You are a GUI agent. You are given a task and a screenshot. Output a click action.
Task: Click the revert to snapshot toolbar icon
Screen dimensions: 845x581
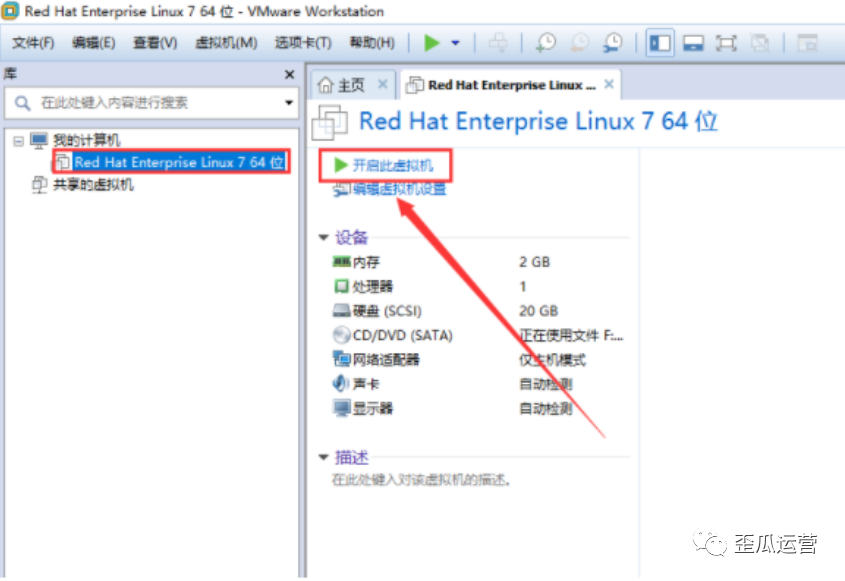click(580, 43)
